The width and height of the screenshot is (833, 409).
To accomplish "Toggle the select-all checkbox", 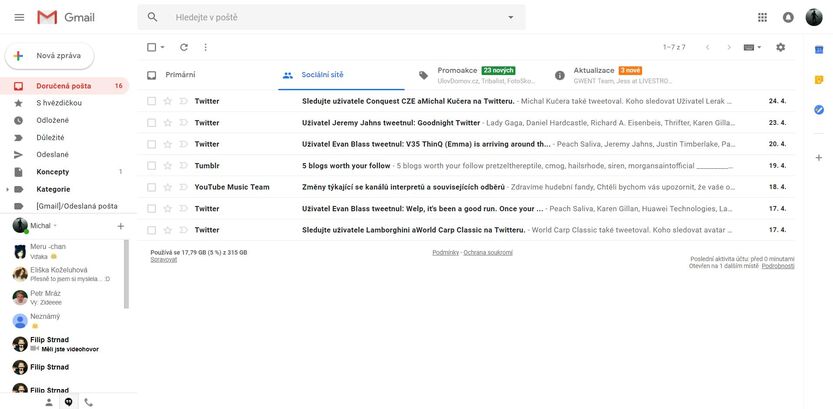I will [x=151, y=47].
